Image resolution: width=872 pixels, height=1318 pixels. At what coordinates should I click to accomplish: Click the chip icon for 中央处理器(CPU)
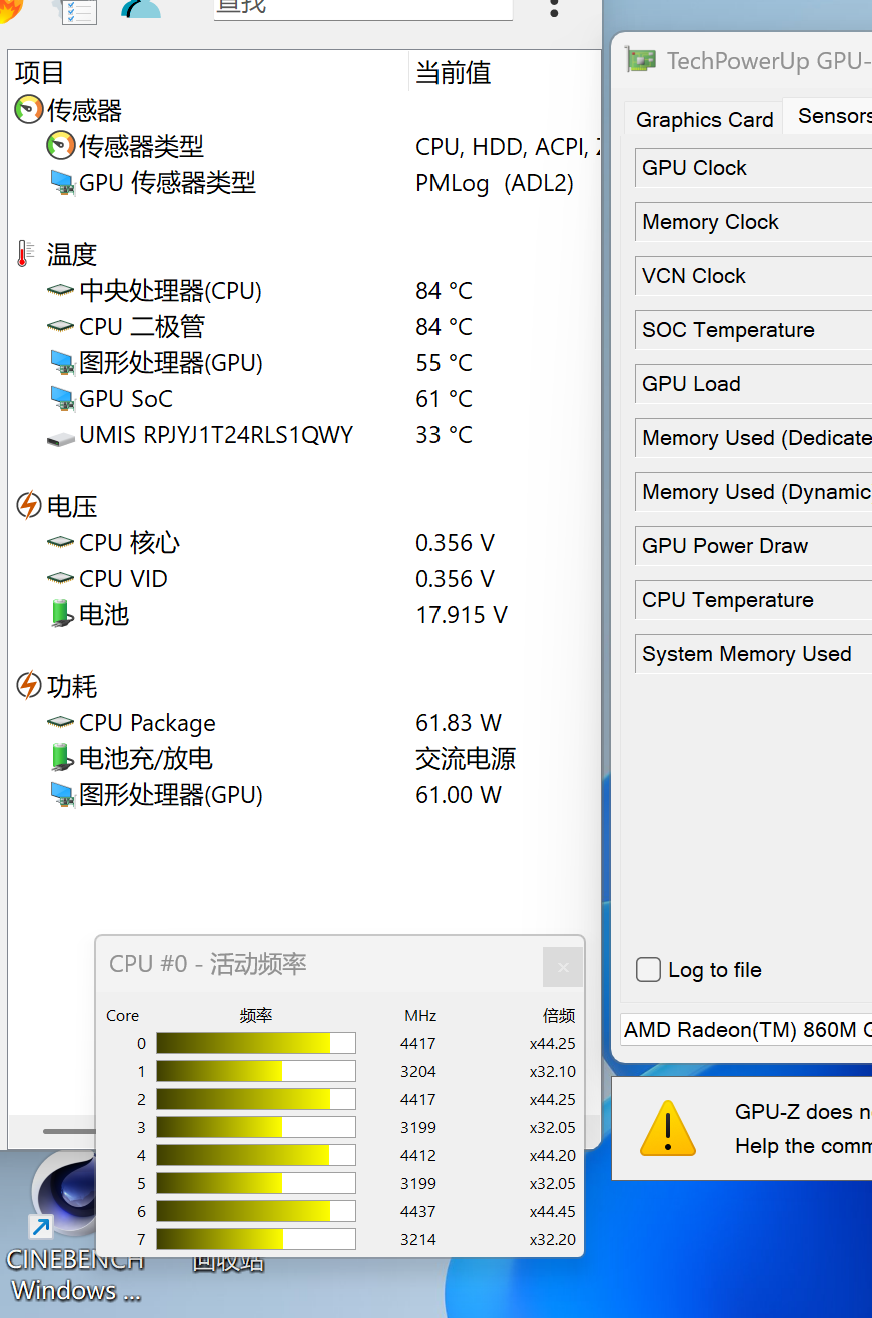(61, 291)
